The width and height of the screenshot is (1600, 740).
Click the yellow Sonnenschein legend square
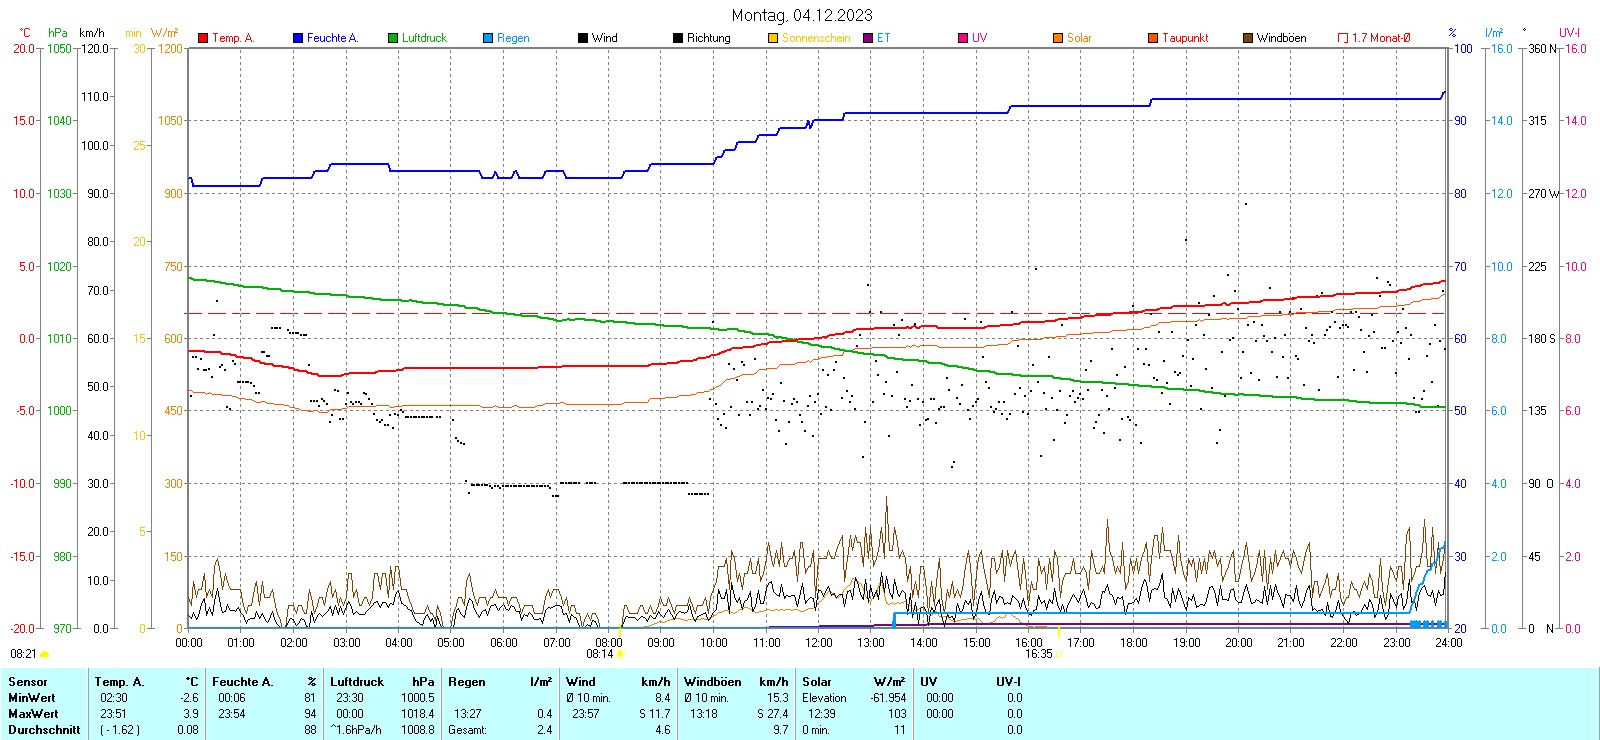[773, 38]
